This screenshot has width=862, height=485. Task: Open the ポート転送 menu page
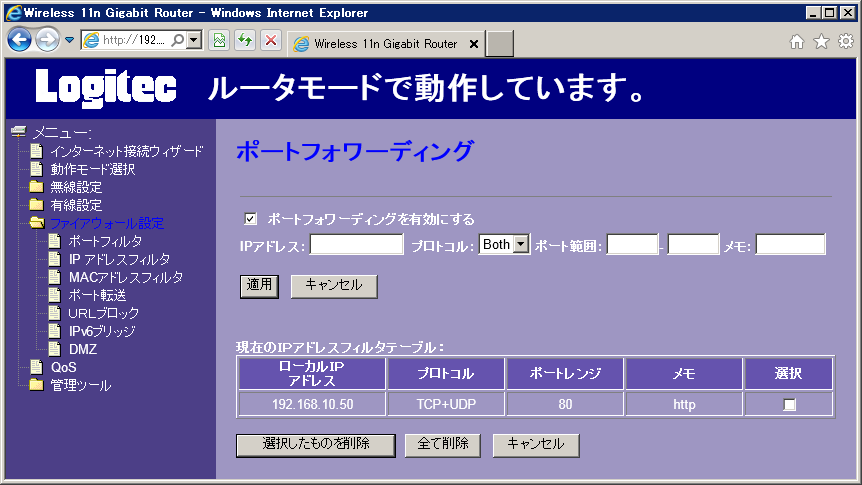pyautogui.click(x=97, y=295)
